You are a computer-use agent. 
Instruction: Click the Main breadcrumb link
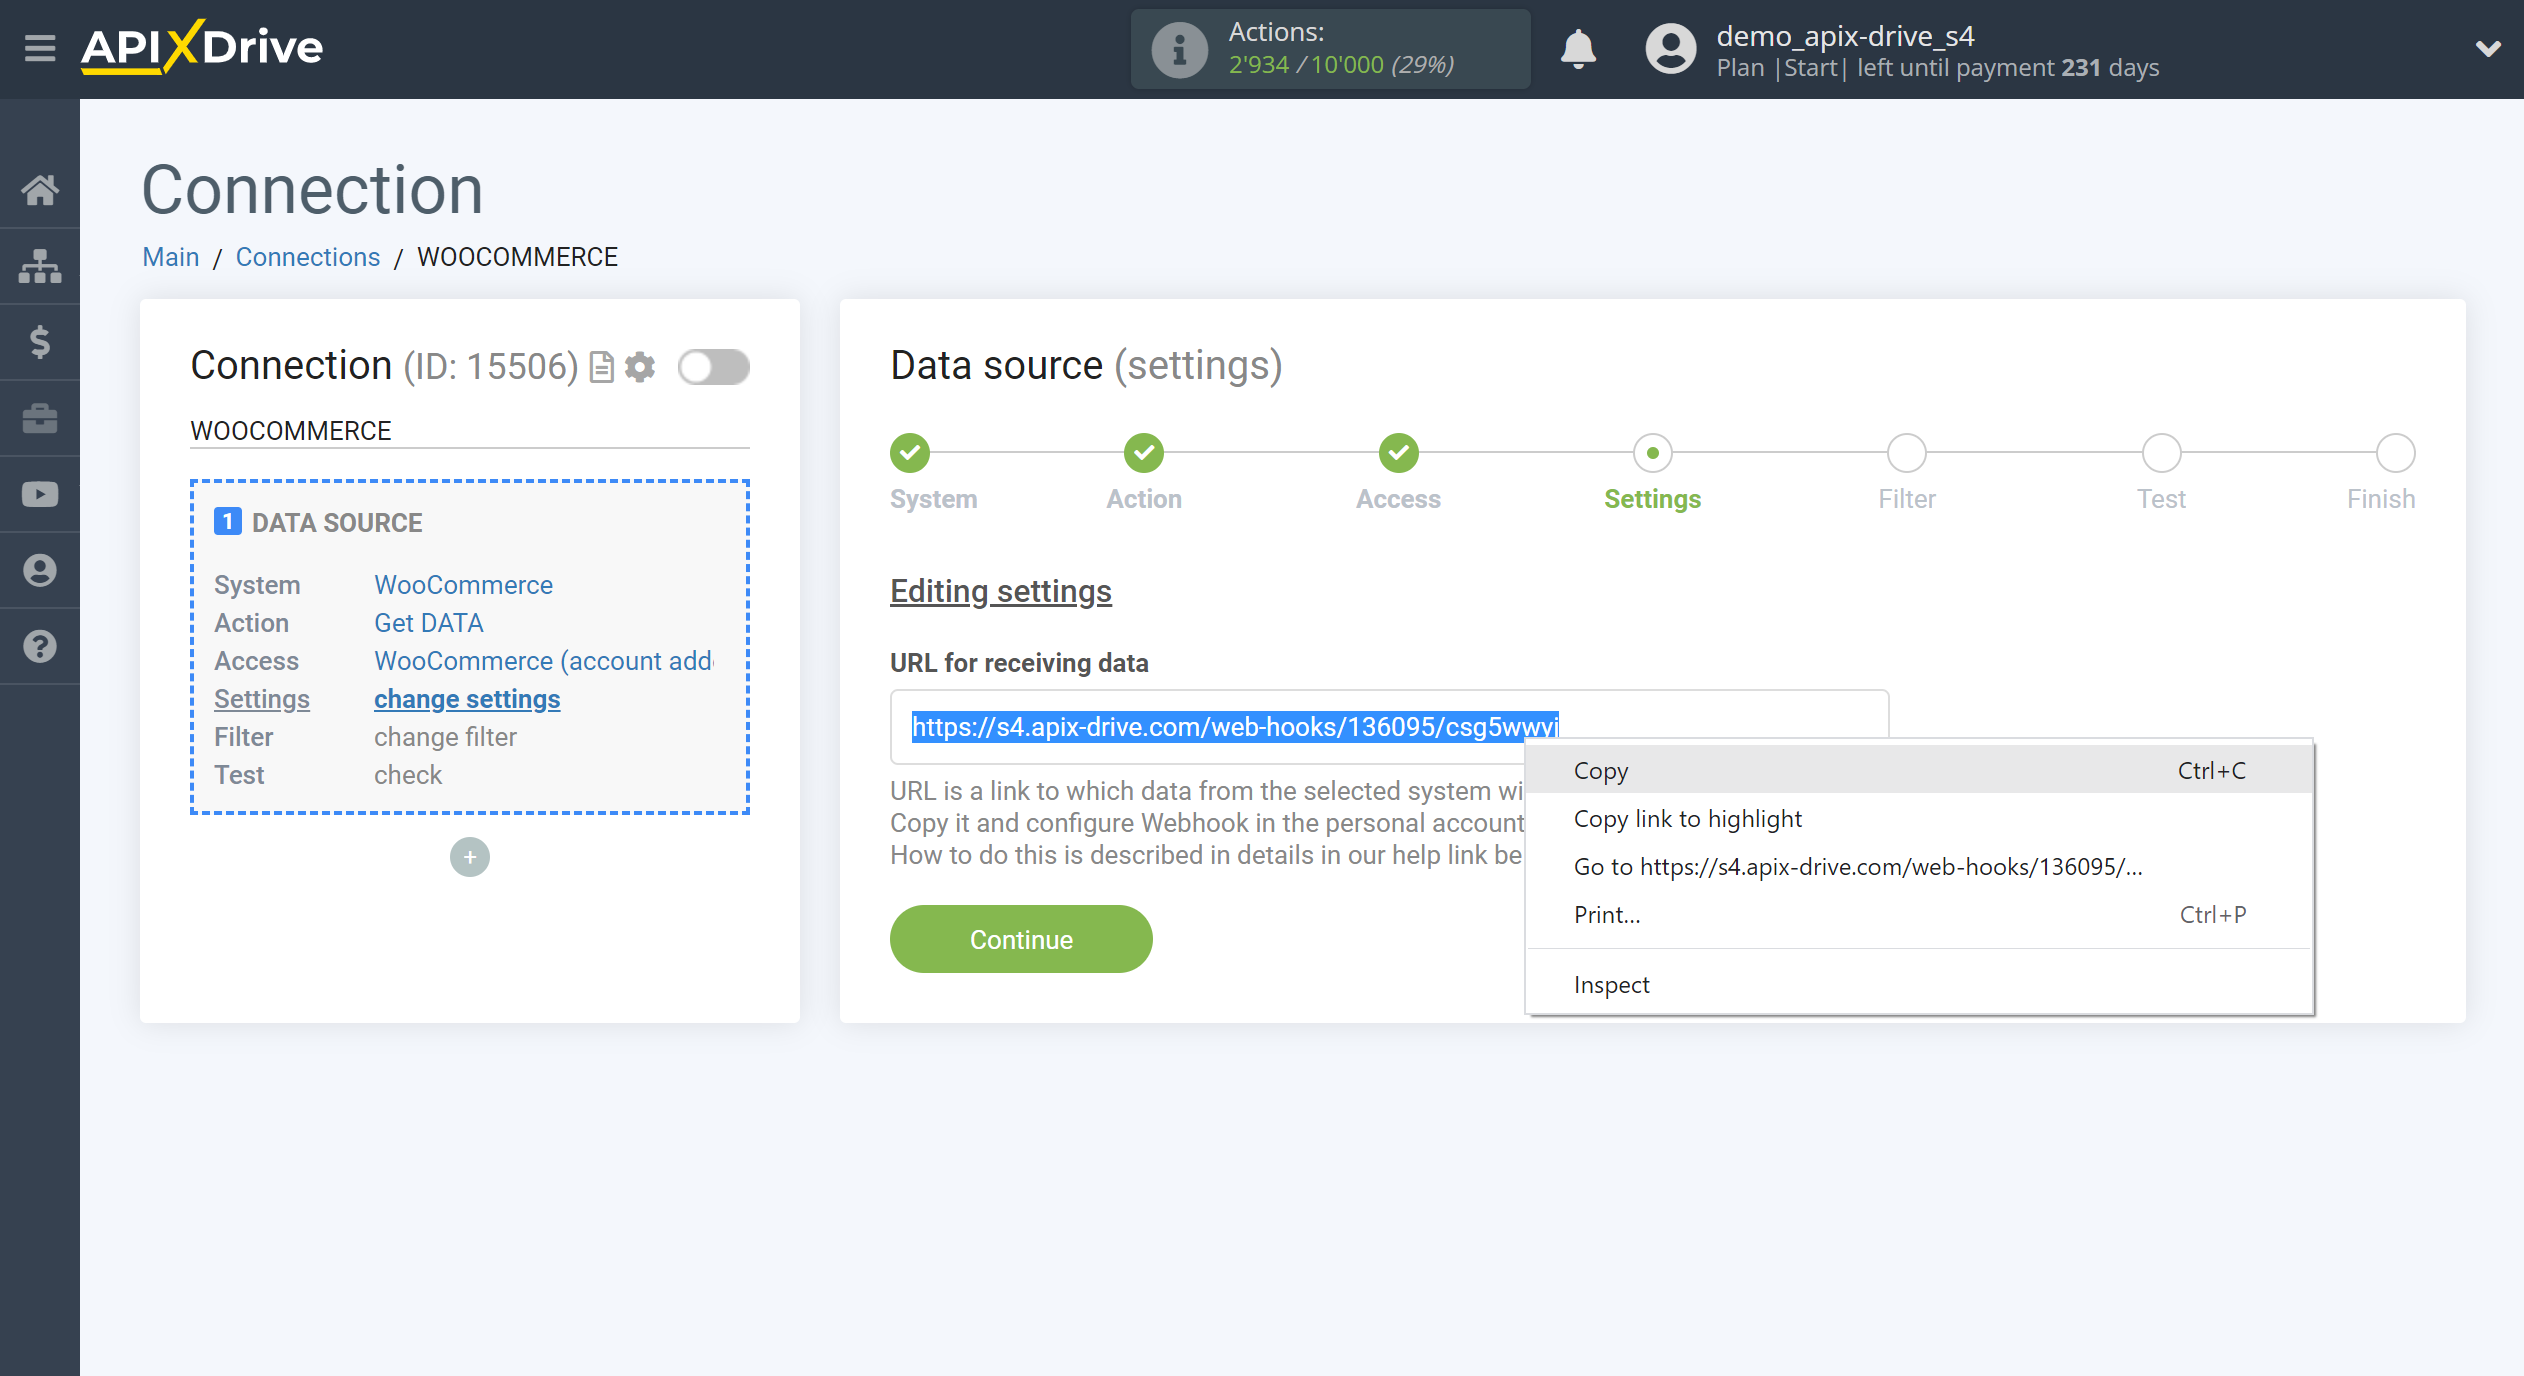pyautogui.click(x=171, y=257)
